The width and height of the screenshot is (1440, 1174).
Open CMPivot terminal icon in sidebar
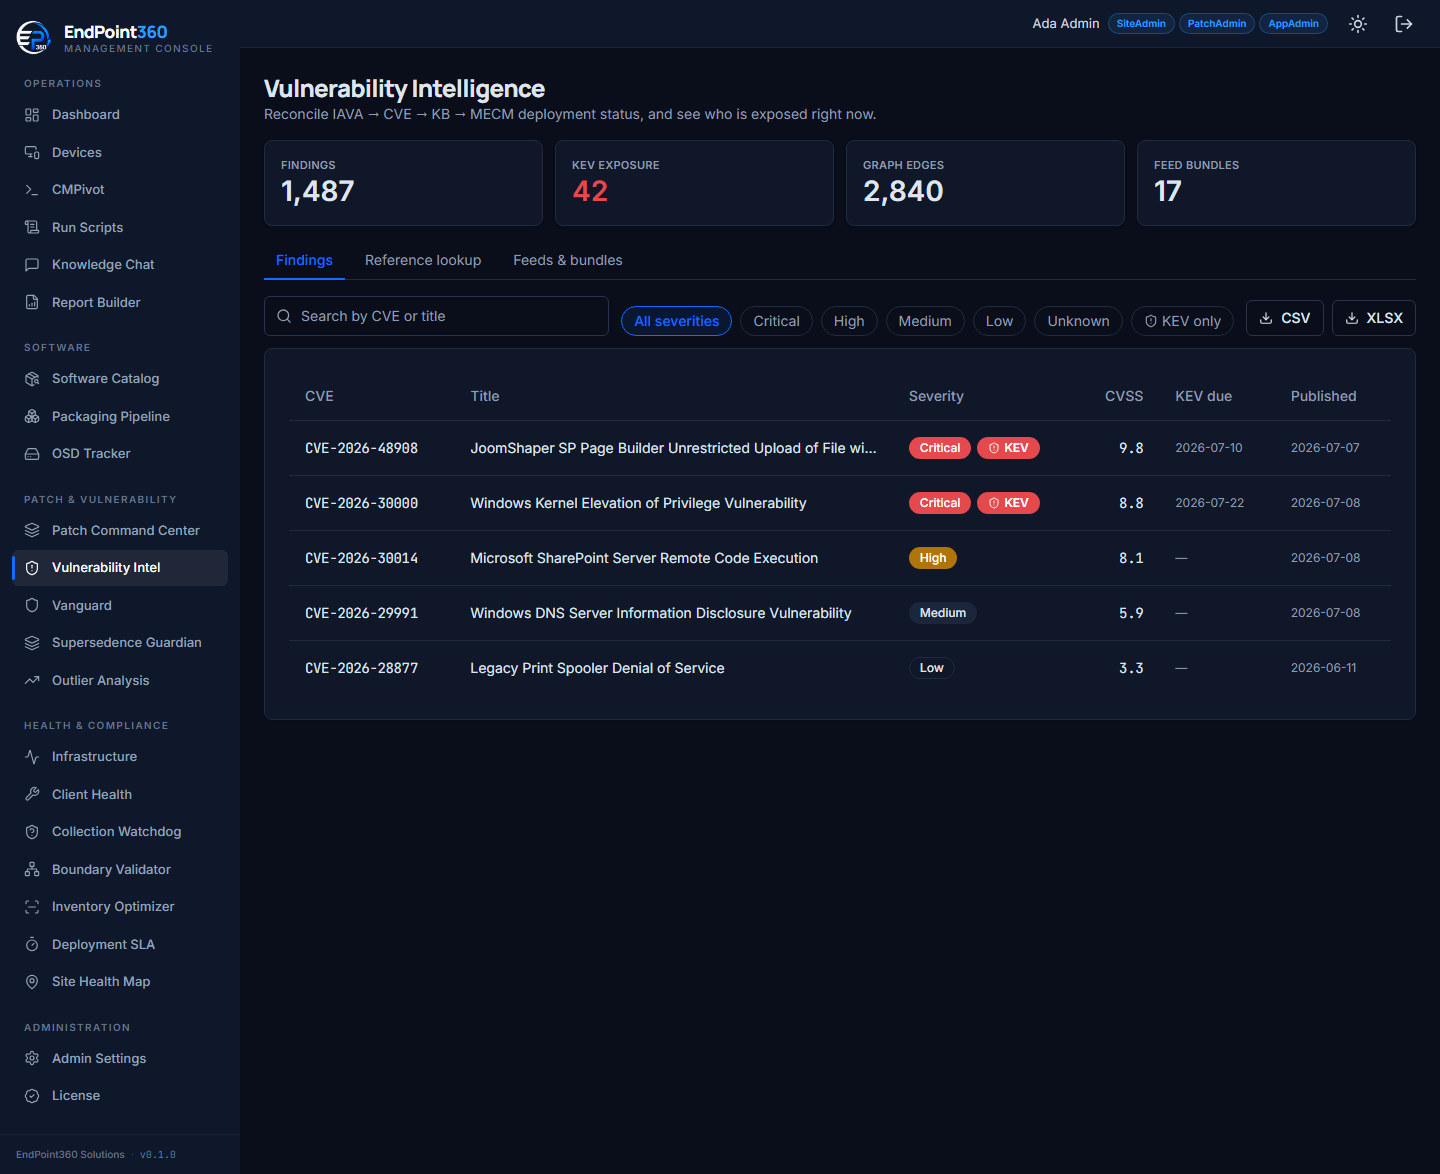click(x=32, y=190)
